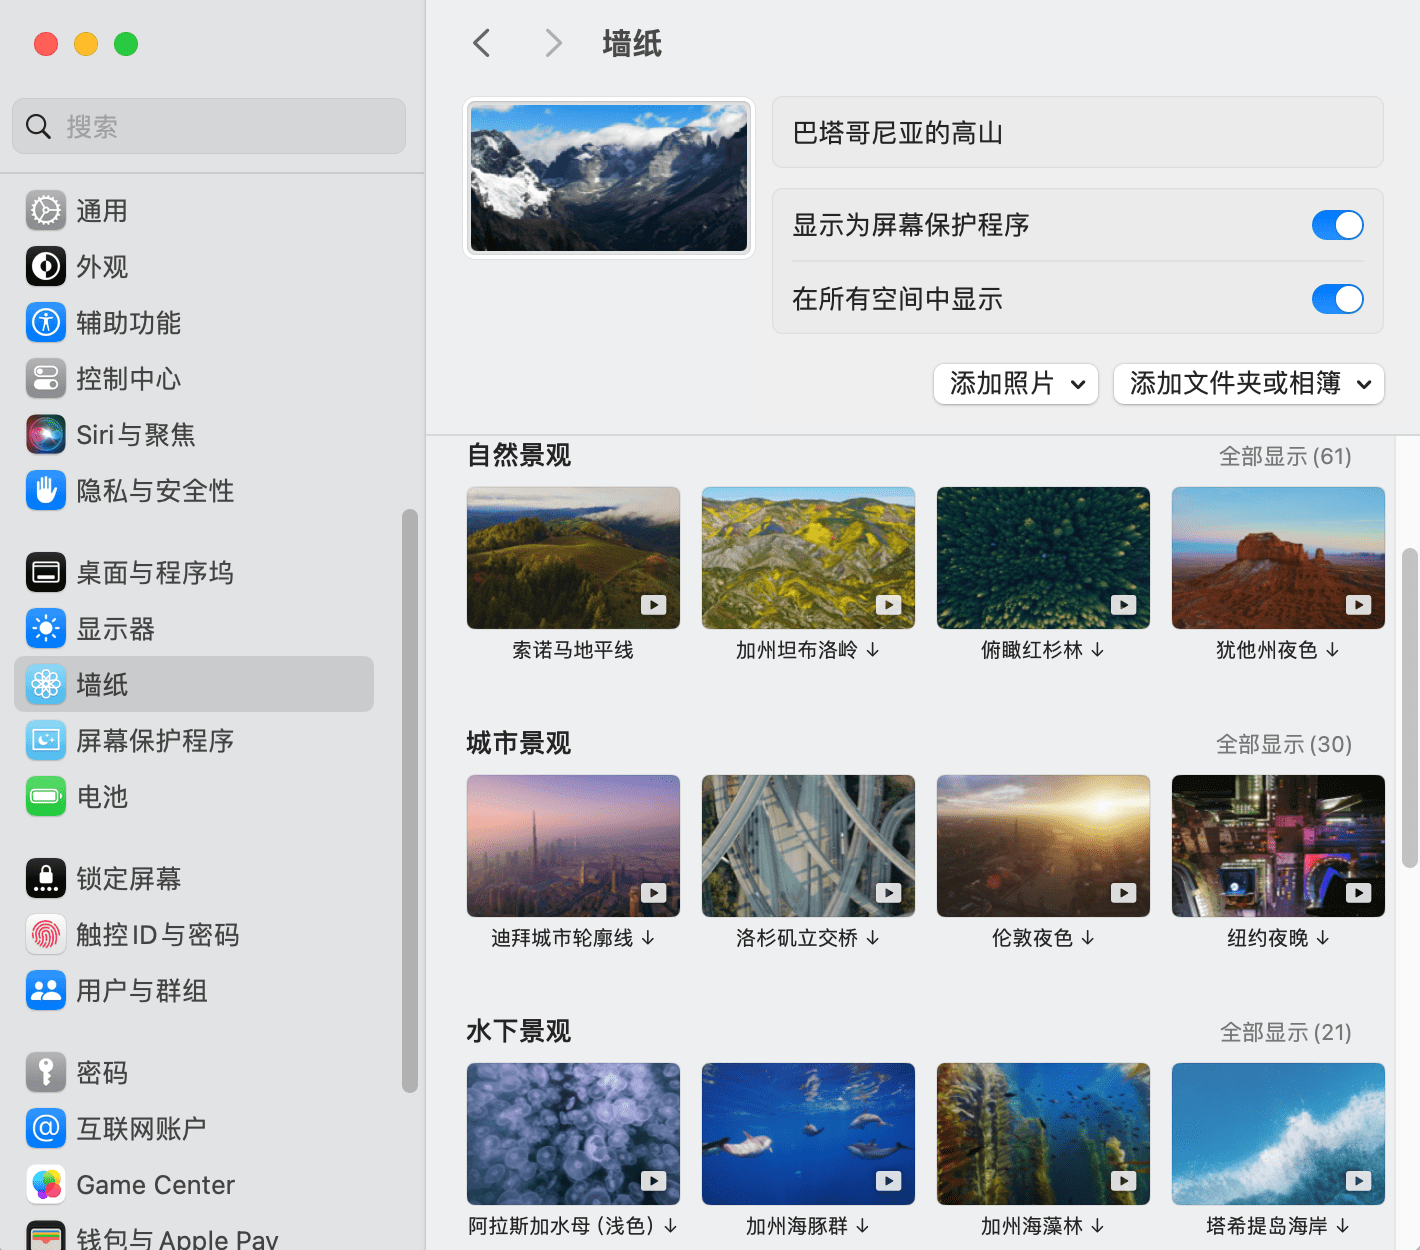This screenshot has height=1250, width=1420.
Task: Click the 搜索 search field
Action: click(209, 126)
